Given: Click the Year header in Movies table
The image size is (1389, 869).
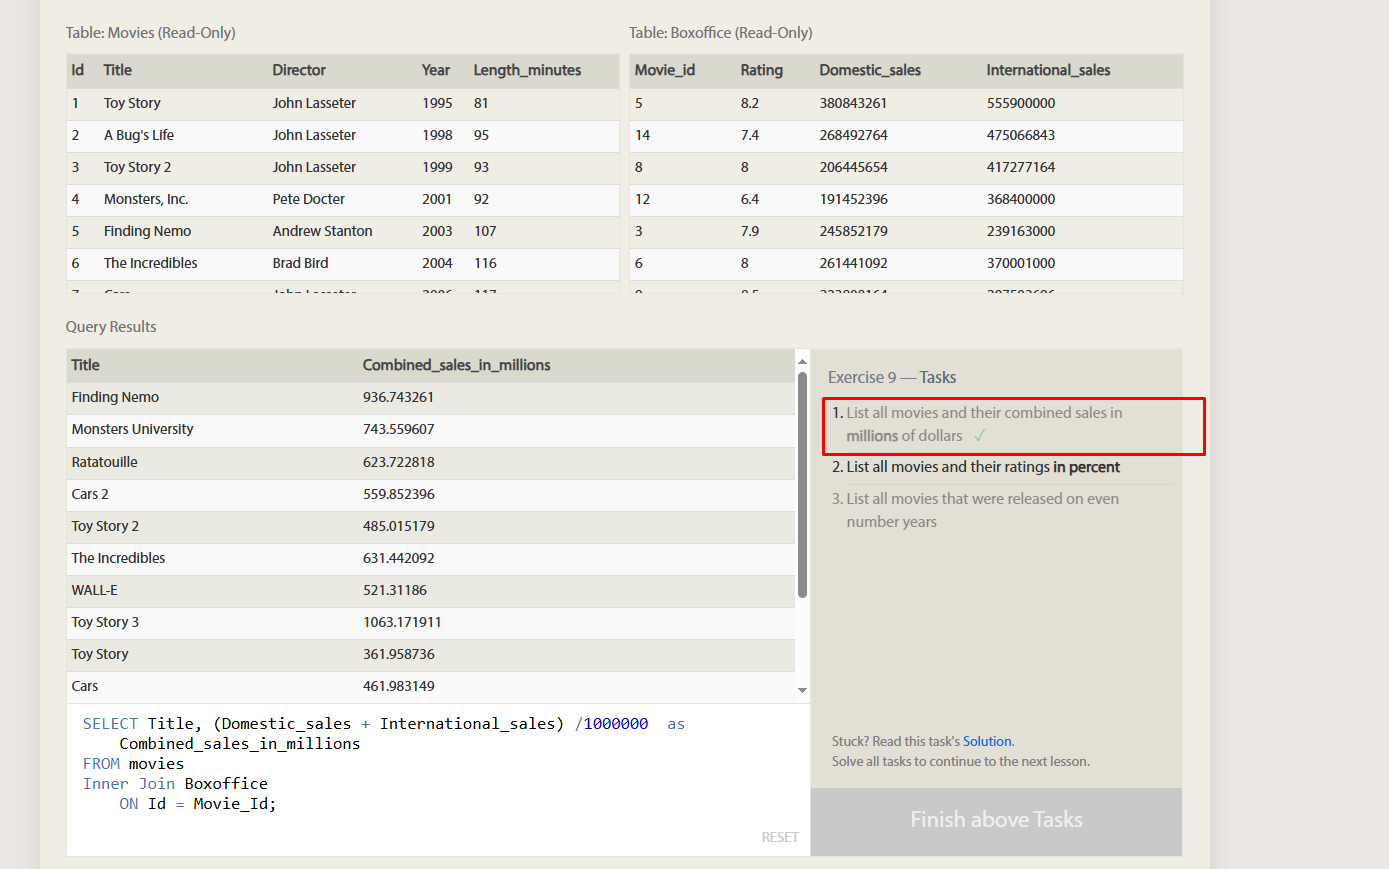Looking at the screenshot, I should click(x=436, y=70).
